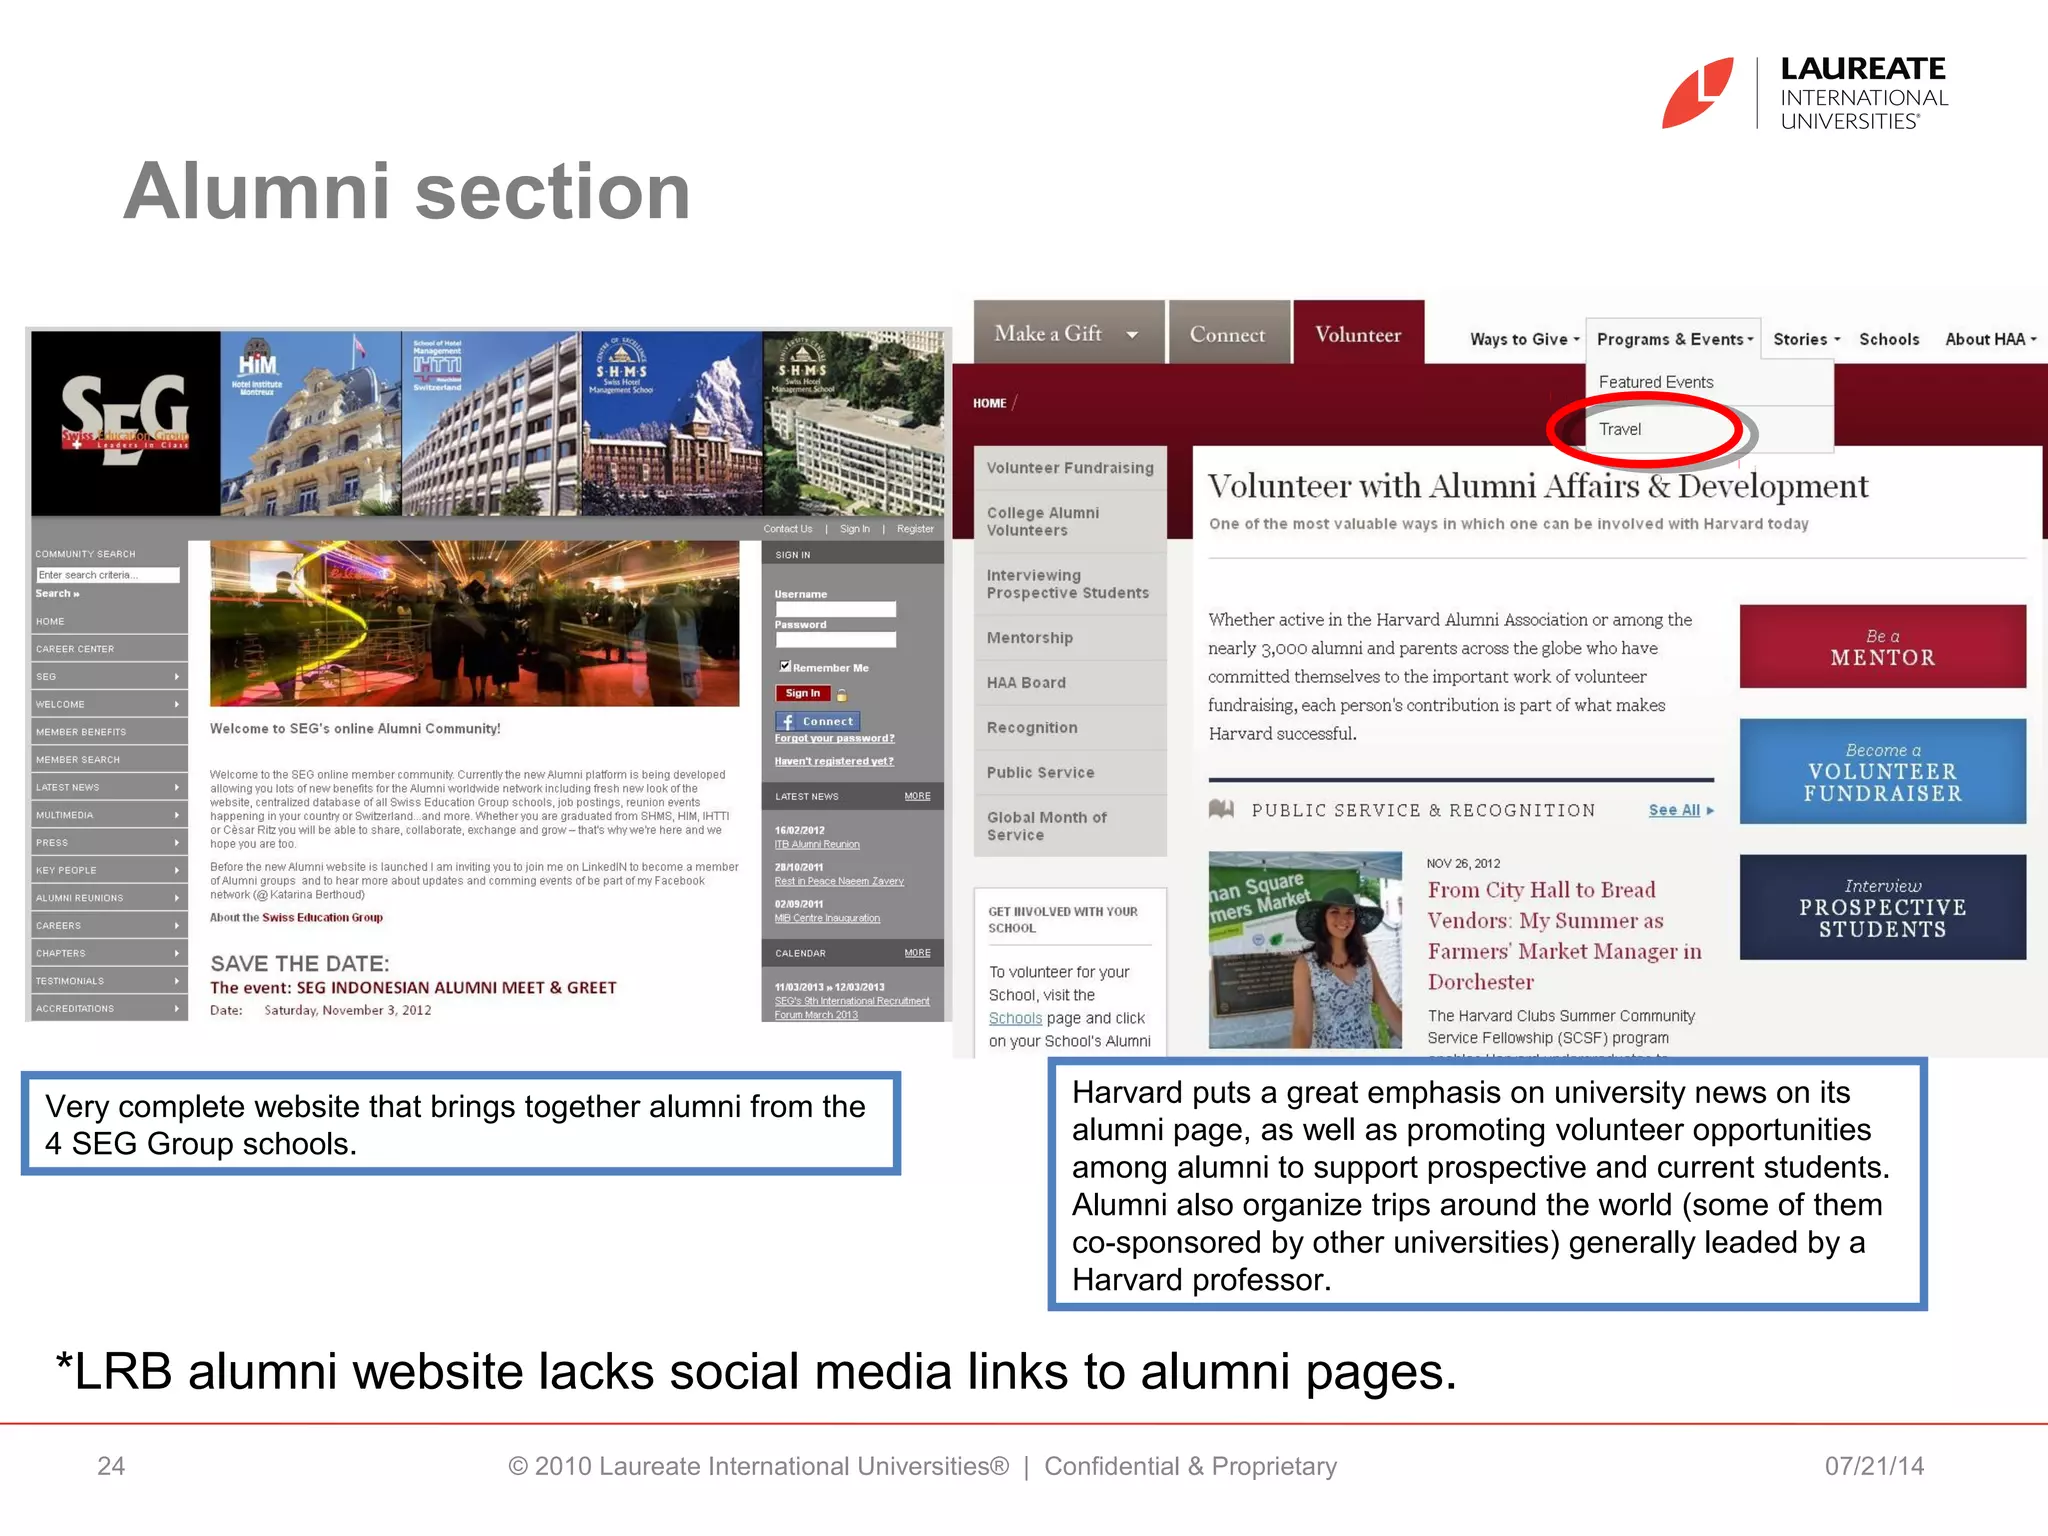Click the Facebook Connect icon button
The width and height of the screenshot is (2048, 1536).
[x=817, y=721]
